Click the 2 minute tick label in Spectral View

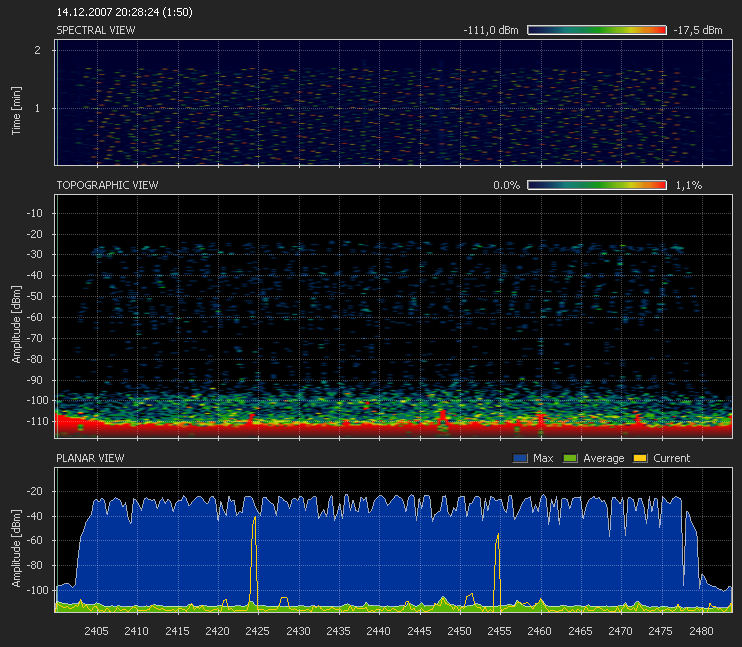pos(37,50)
